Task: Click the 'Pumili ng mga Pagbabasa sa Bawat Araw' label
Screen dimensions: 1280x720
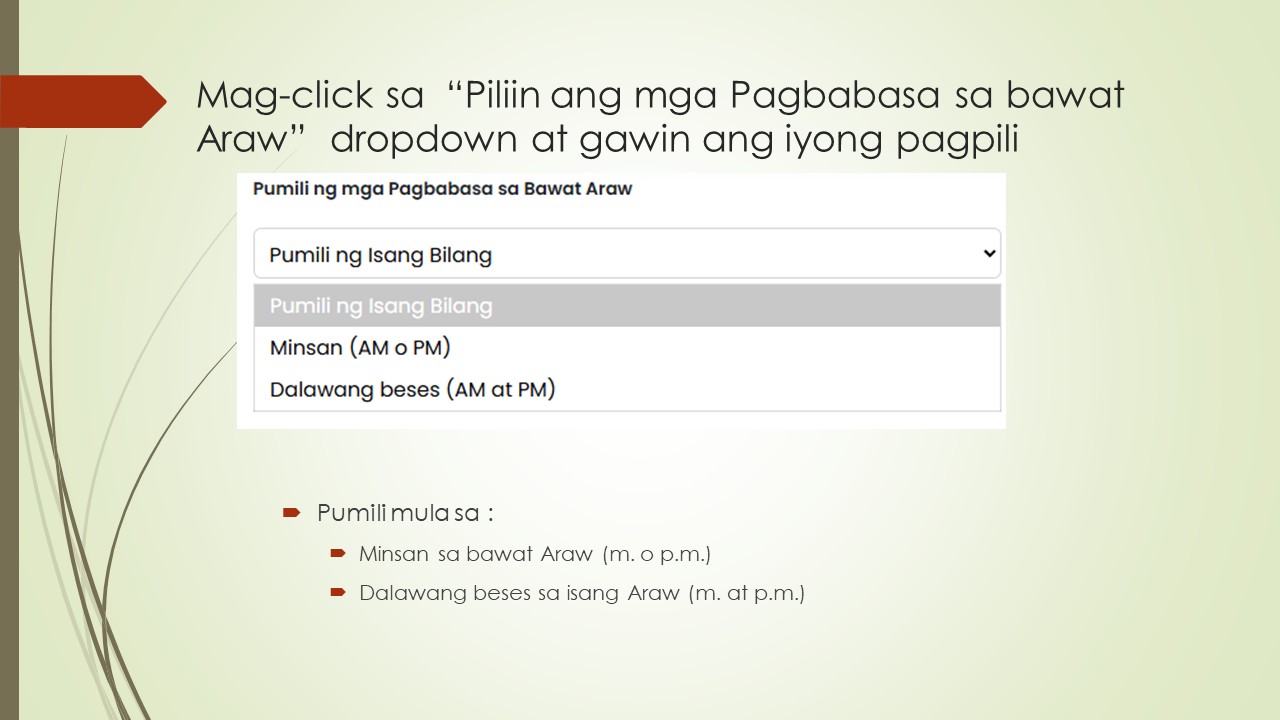Action: click(442, 188)
